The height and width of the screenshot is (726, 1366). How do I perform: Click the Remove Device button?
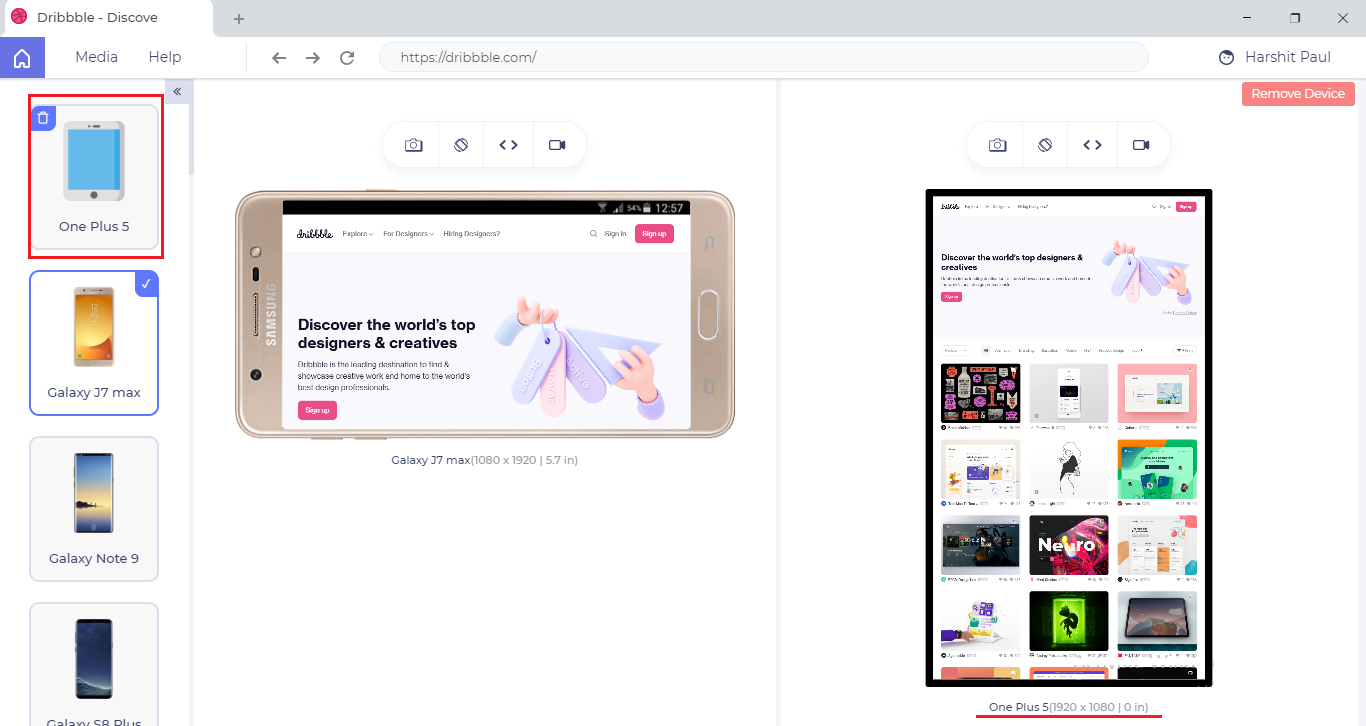pyautogui.click(x=1298, y=93)
